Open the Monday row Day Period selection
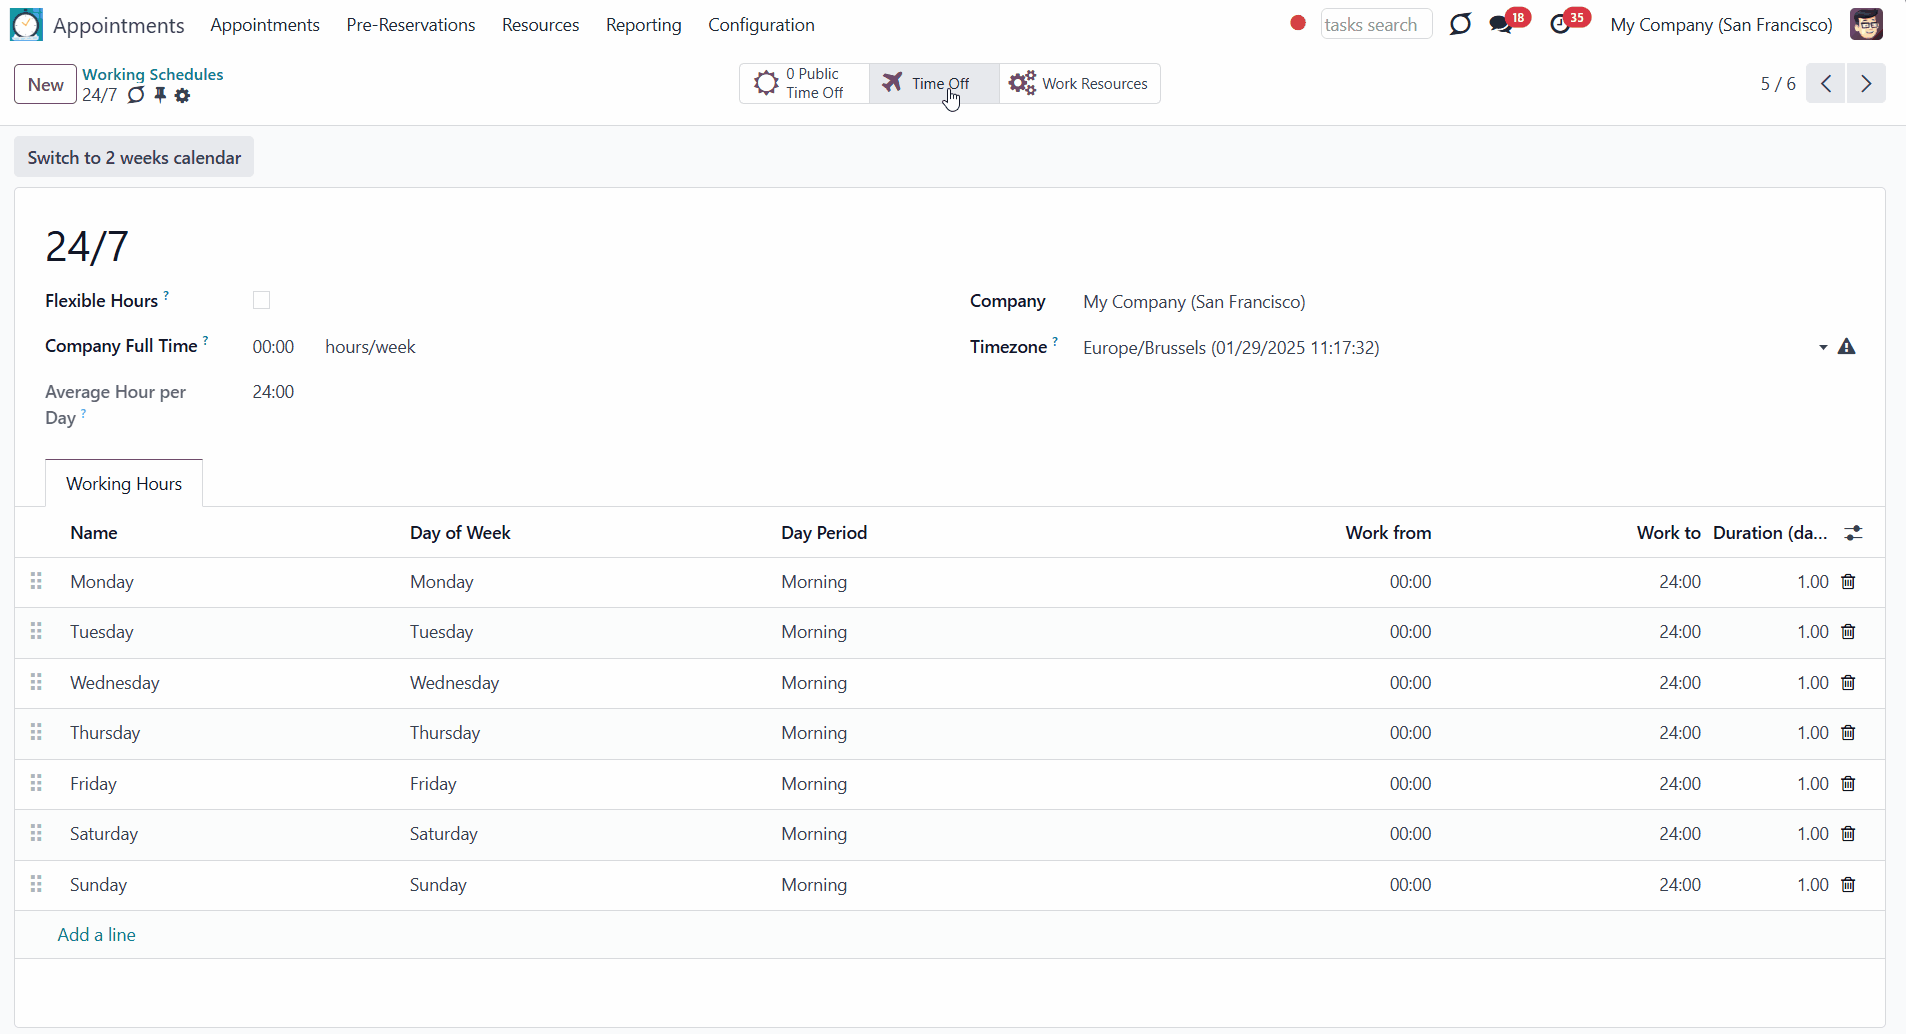 [x=814, y=582]
